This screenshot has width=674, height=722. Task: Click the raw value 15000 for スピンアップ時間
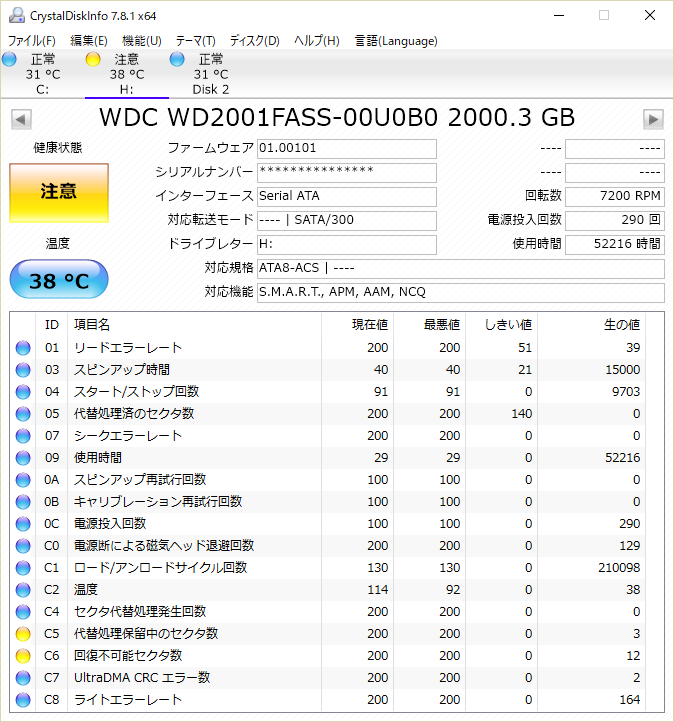[x=622, y=370]
